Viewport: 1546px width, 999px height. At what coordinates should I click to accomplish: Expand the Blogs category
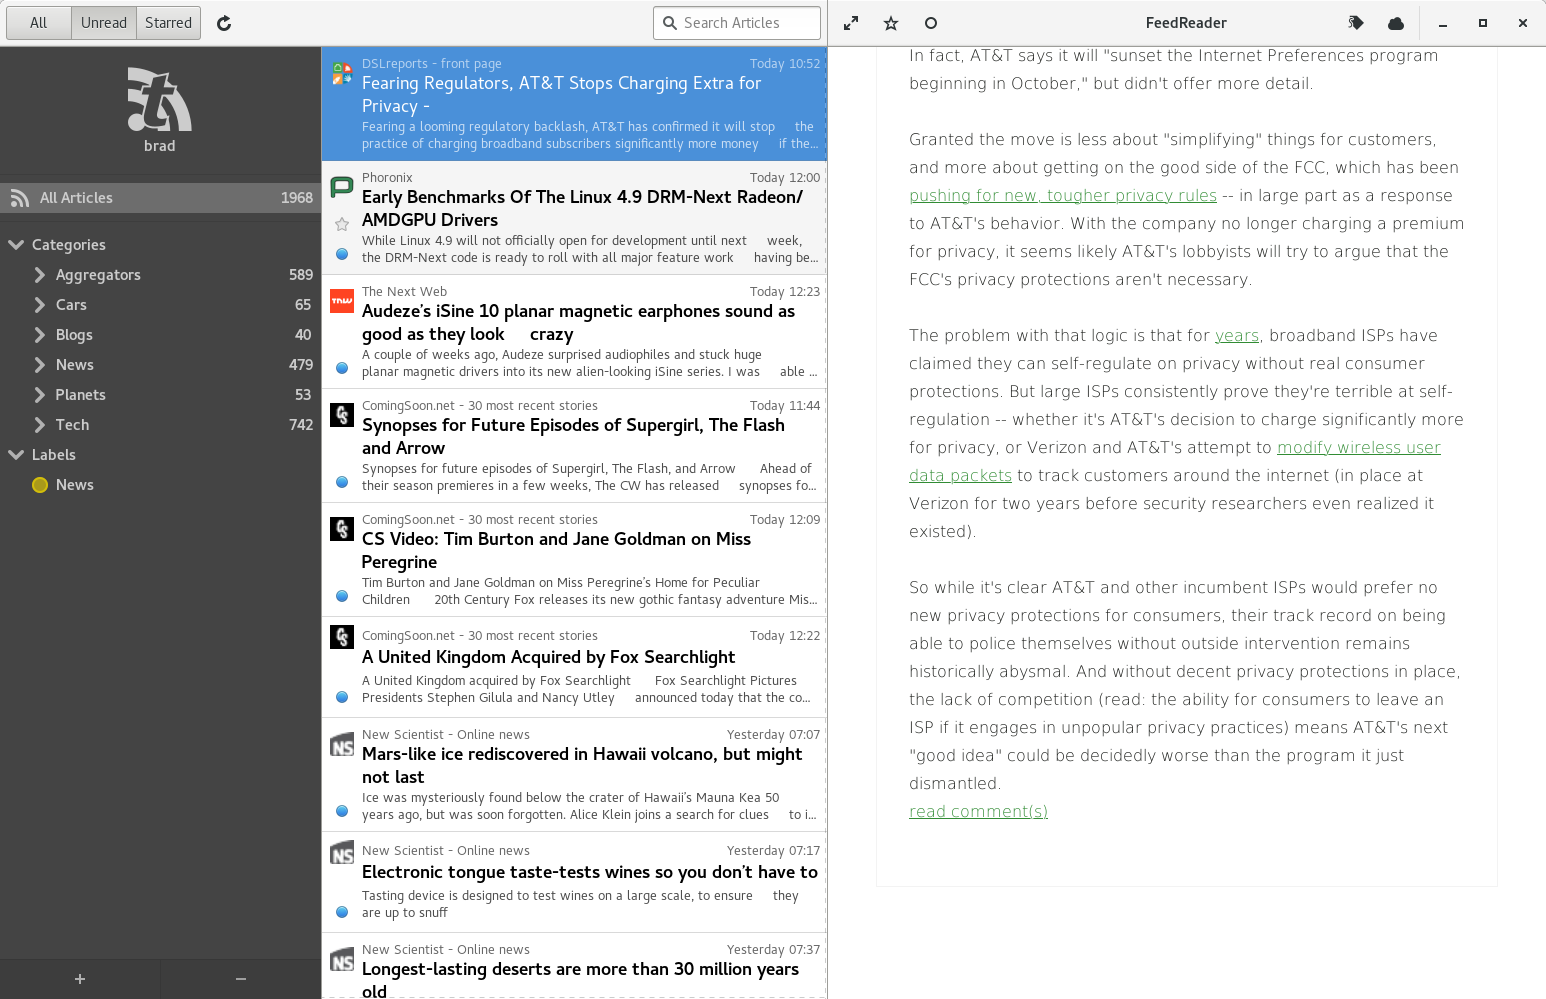(40, 335)
